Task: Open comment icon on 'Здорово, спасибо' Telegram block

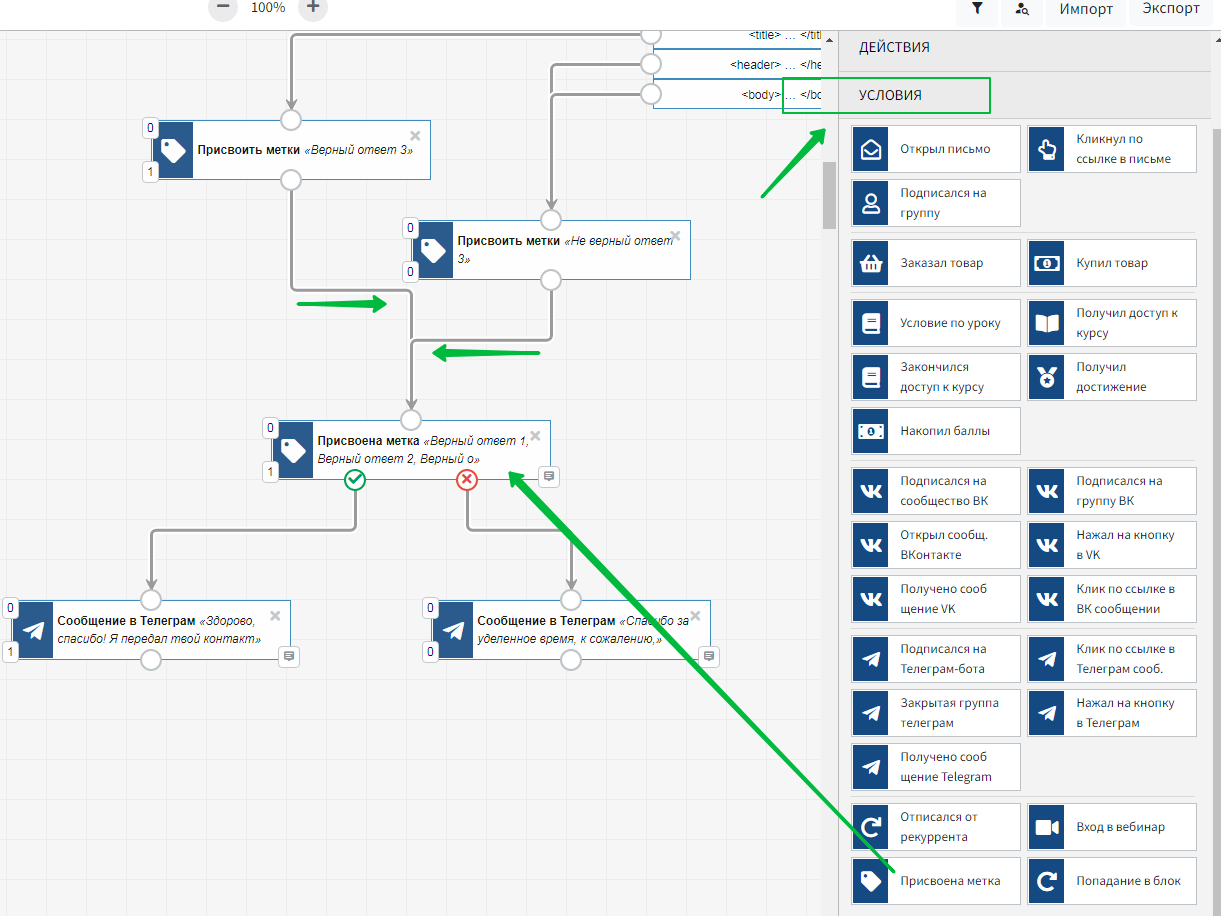Action: click(x=288, y=656)
